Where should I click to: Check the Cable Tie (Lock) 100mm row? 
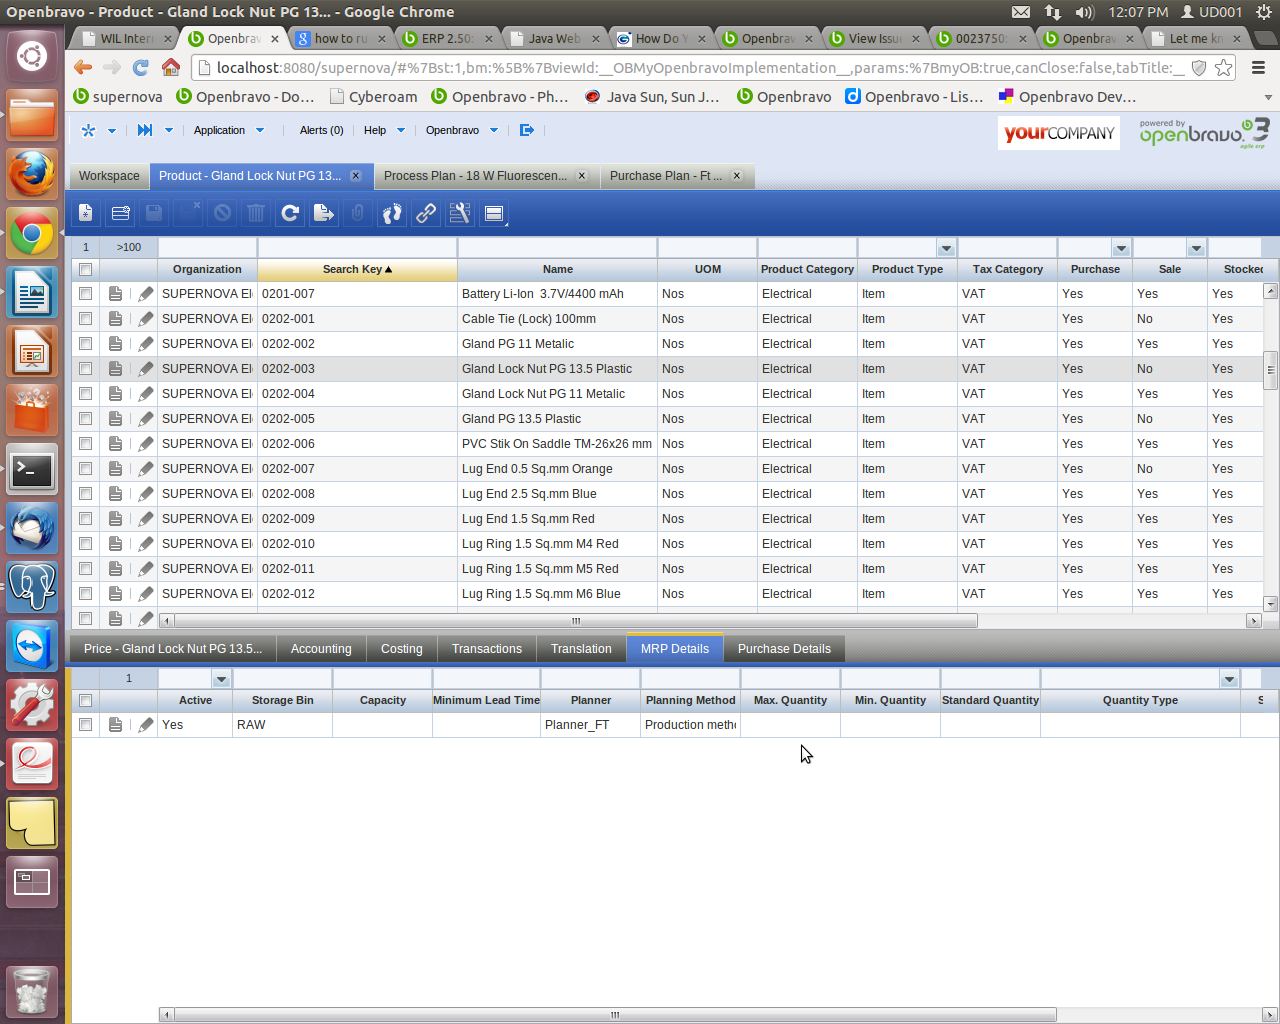point(86,319)
